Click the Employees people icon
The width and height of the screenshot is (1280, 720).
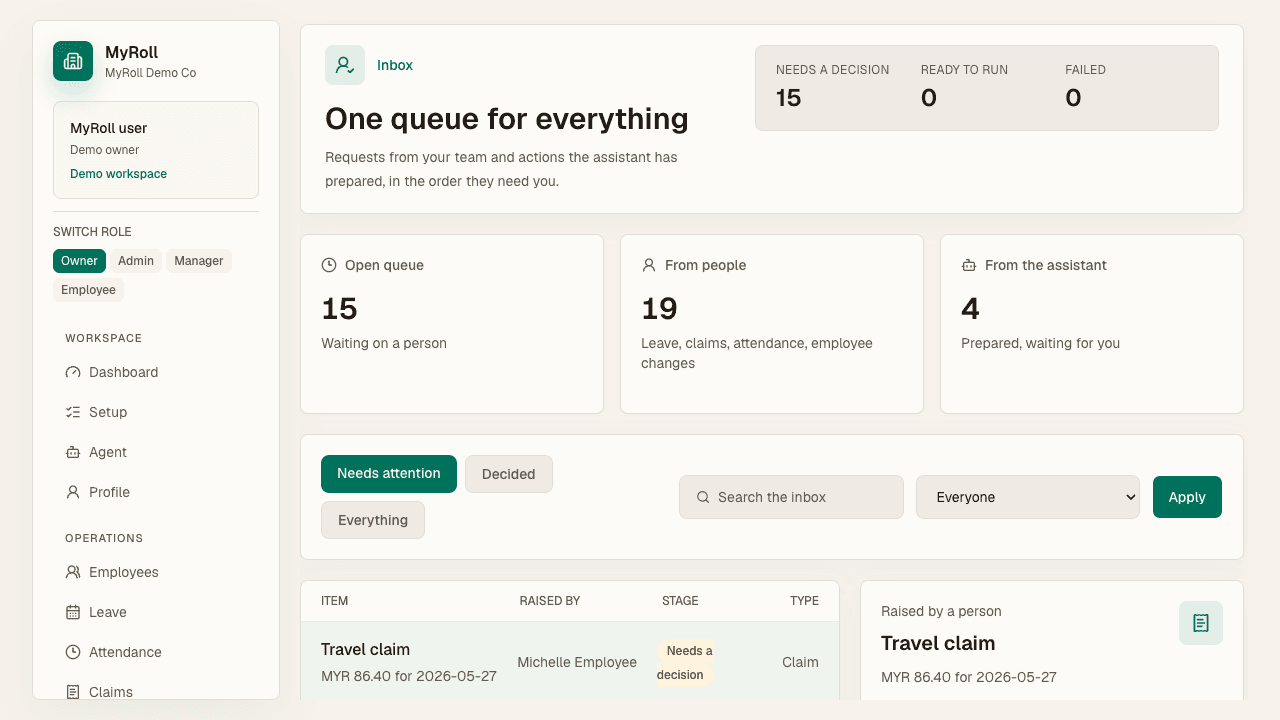73,572
